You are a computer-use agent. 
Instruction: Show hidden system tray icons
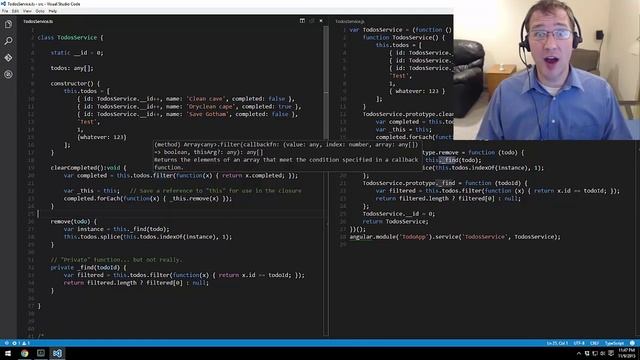coord(578,353)
